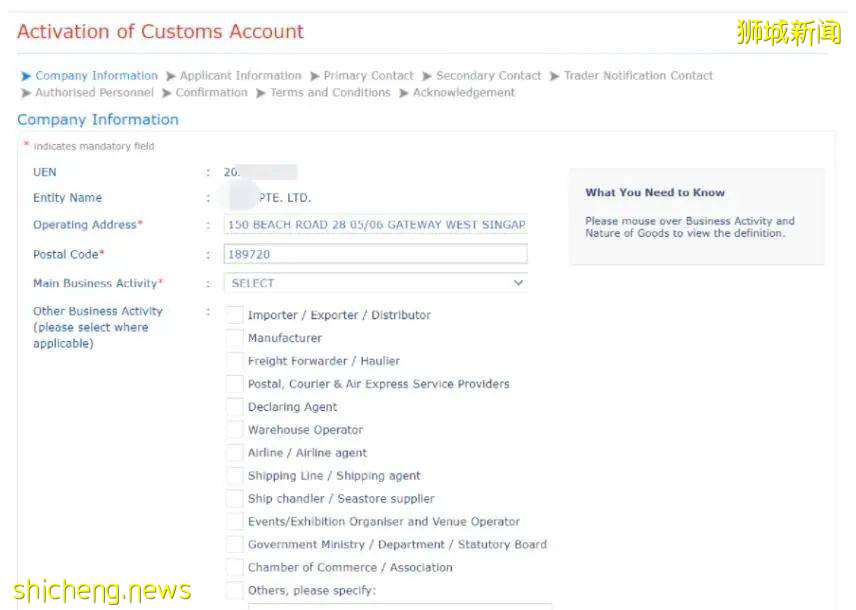Open Trader Notification Contact step

(638, 75)
